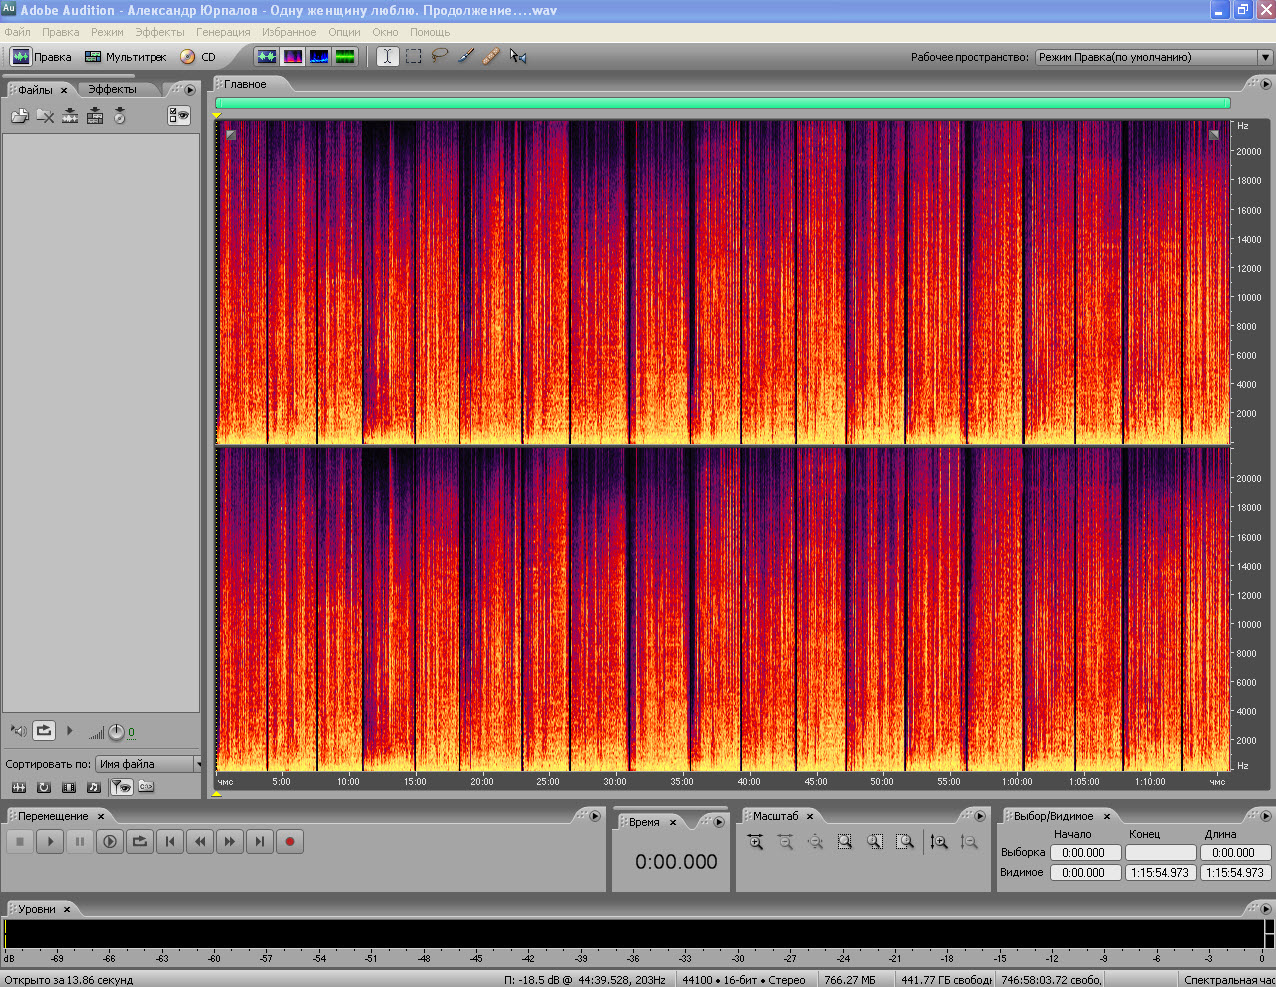
Task: Click the Close File icon in Files panel
Action: click(x=45, y=116)
